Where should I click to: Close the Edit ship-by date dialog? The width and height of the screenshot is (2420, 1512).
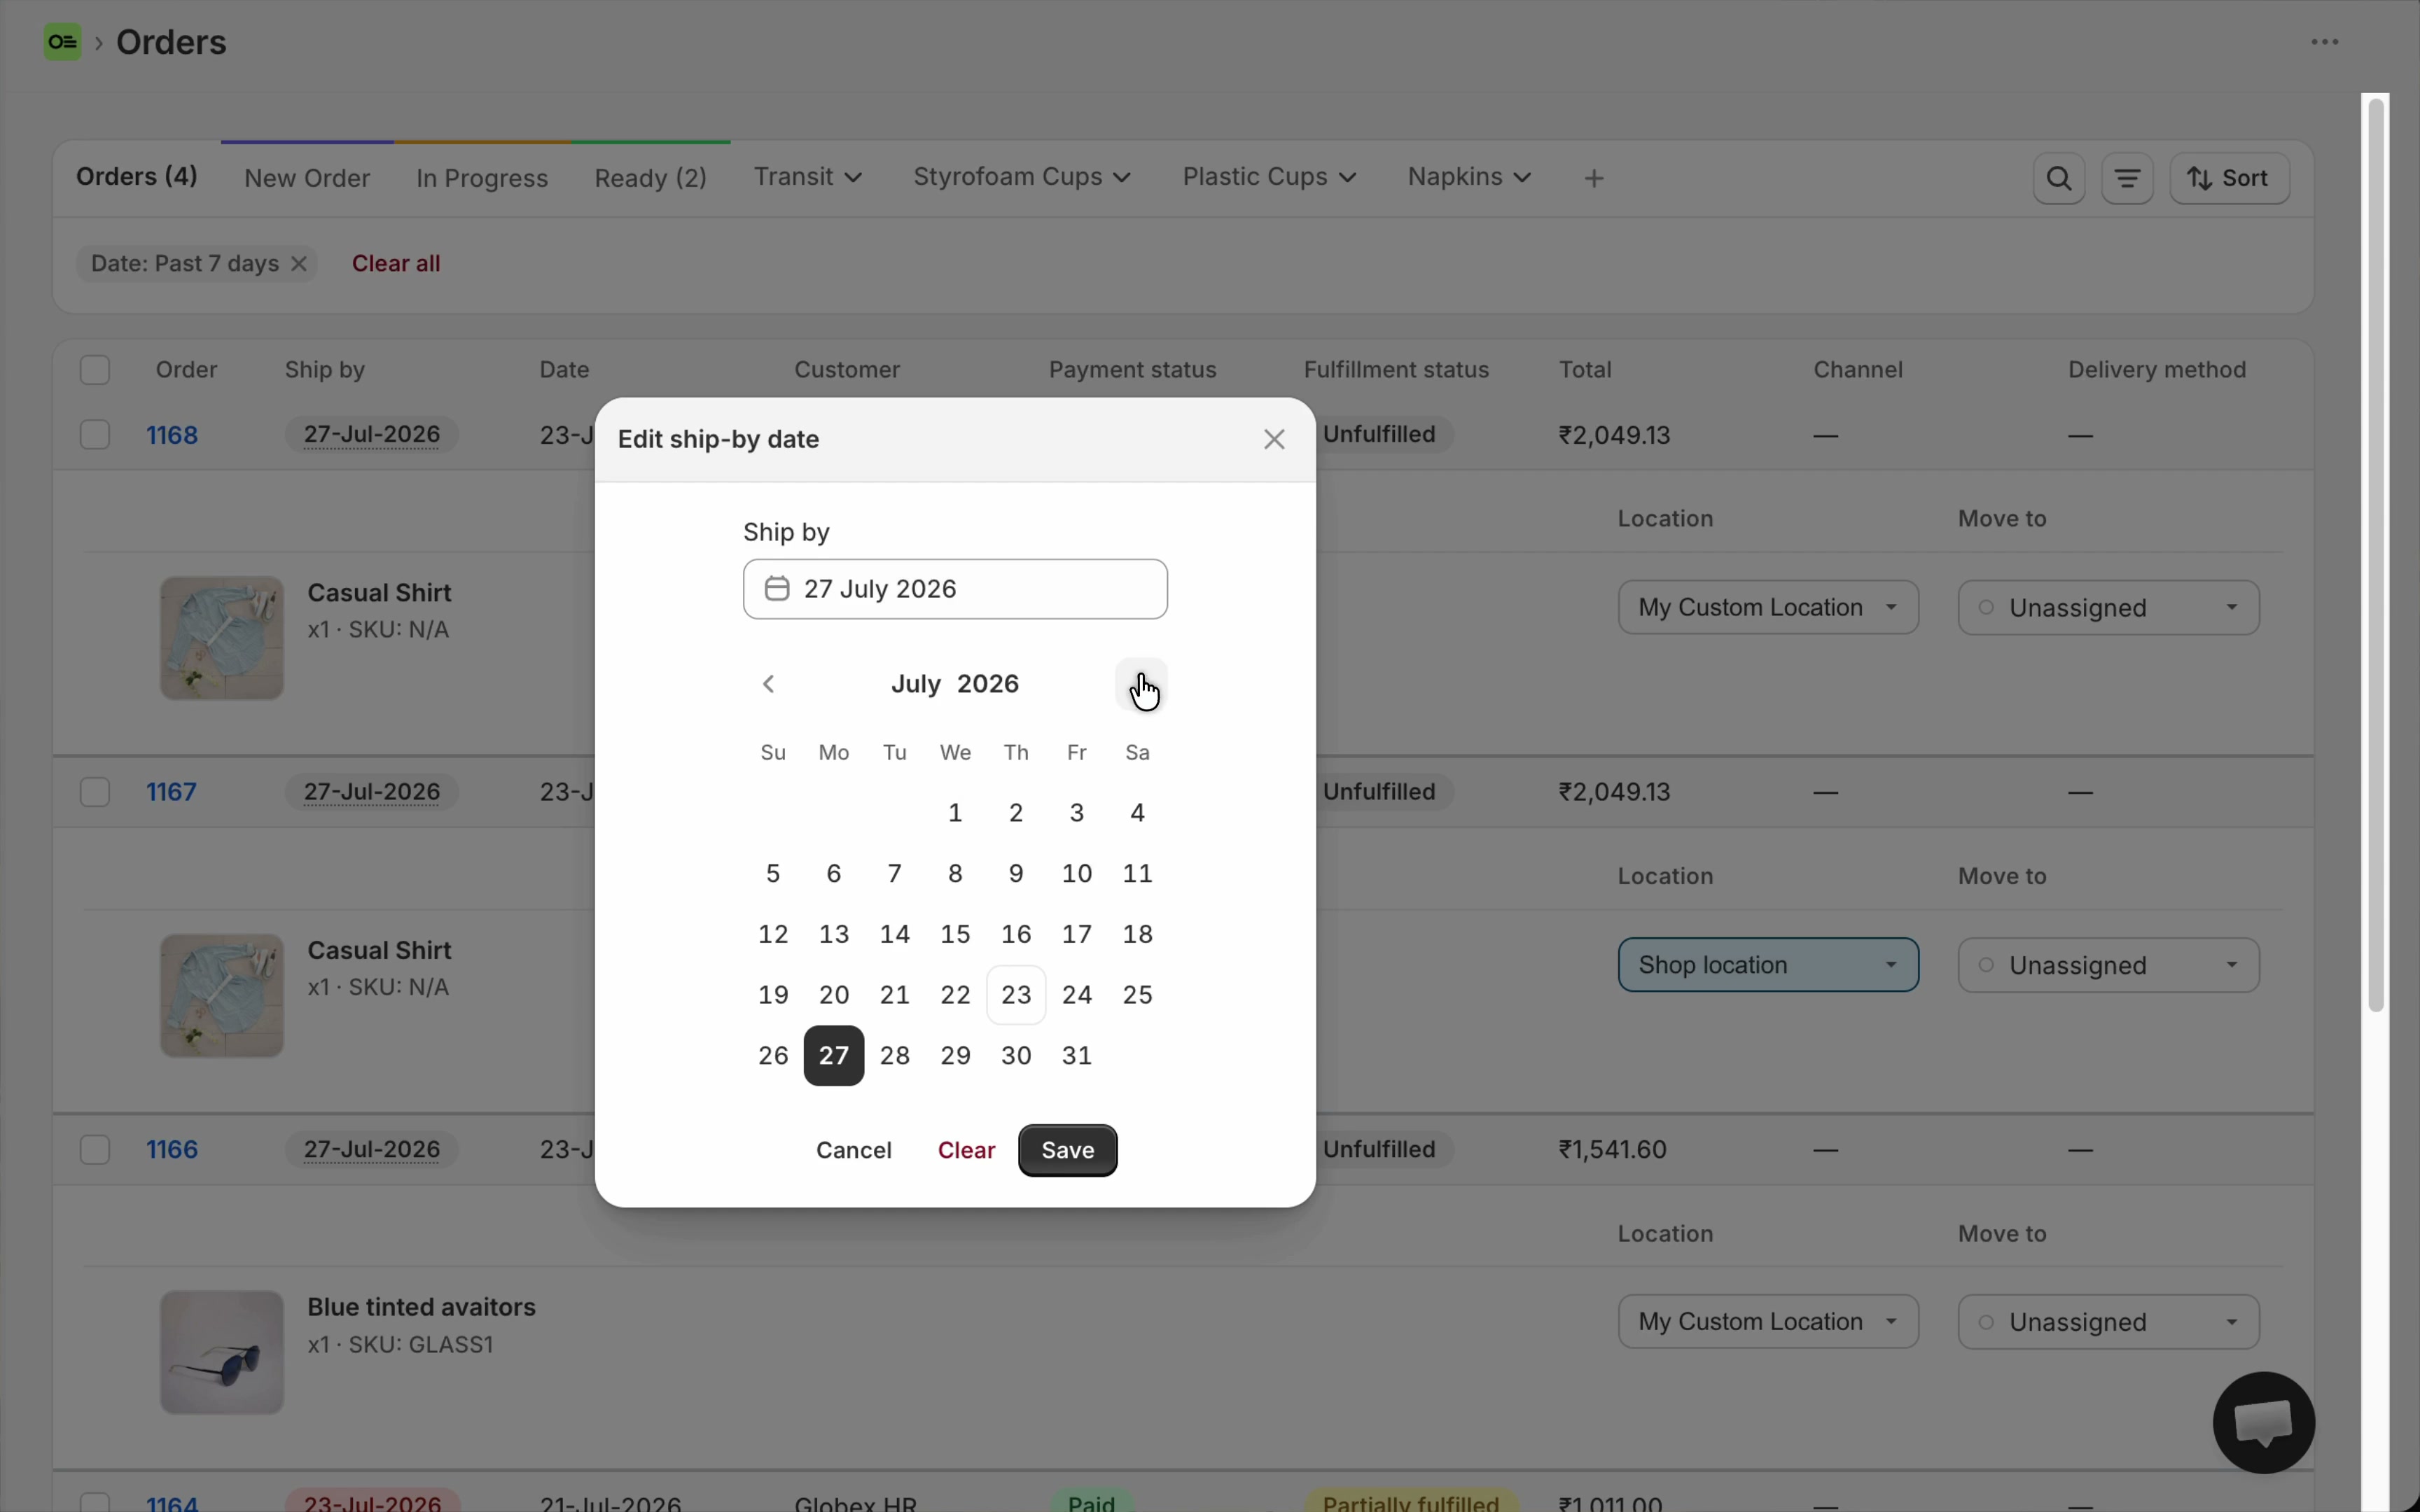coord(1274,440)
